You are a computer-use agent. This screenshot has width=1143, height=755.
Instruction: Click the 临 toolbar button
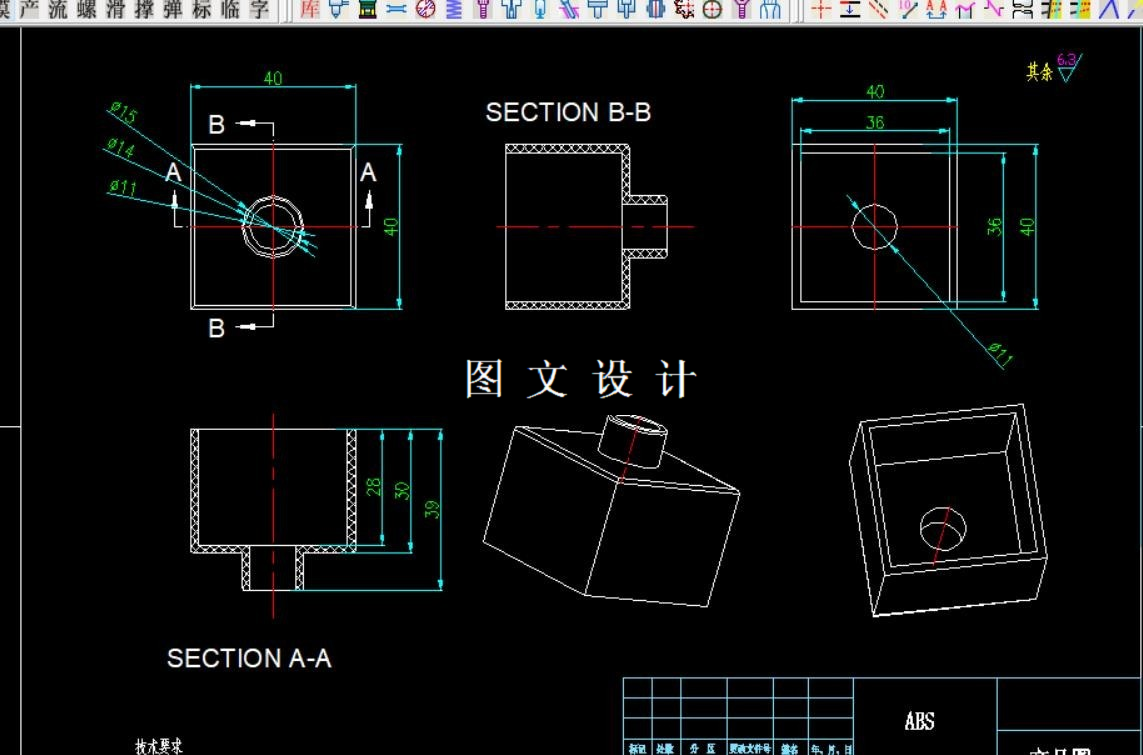point(230,9)
